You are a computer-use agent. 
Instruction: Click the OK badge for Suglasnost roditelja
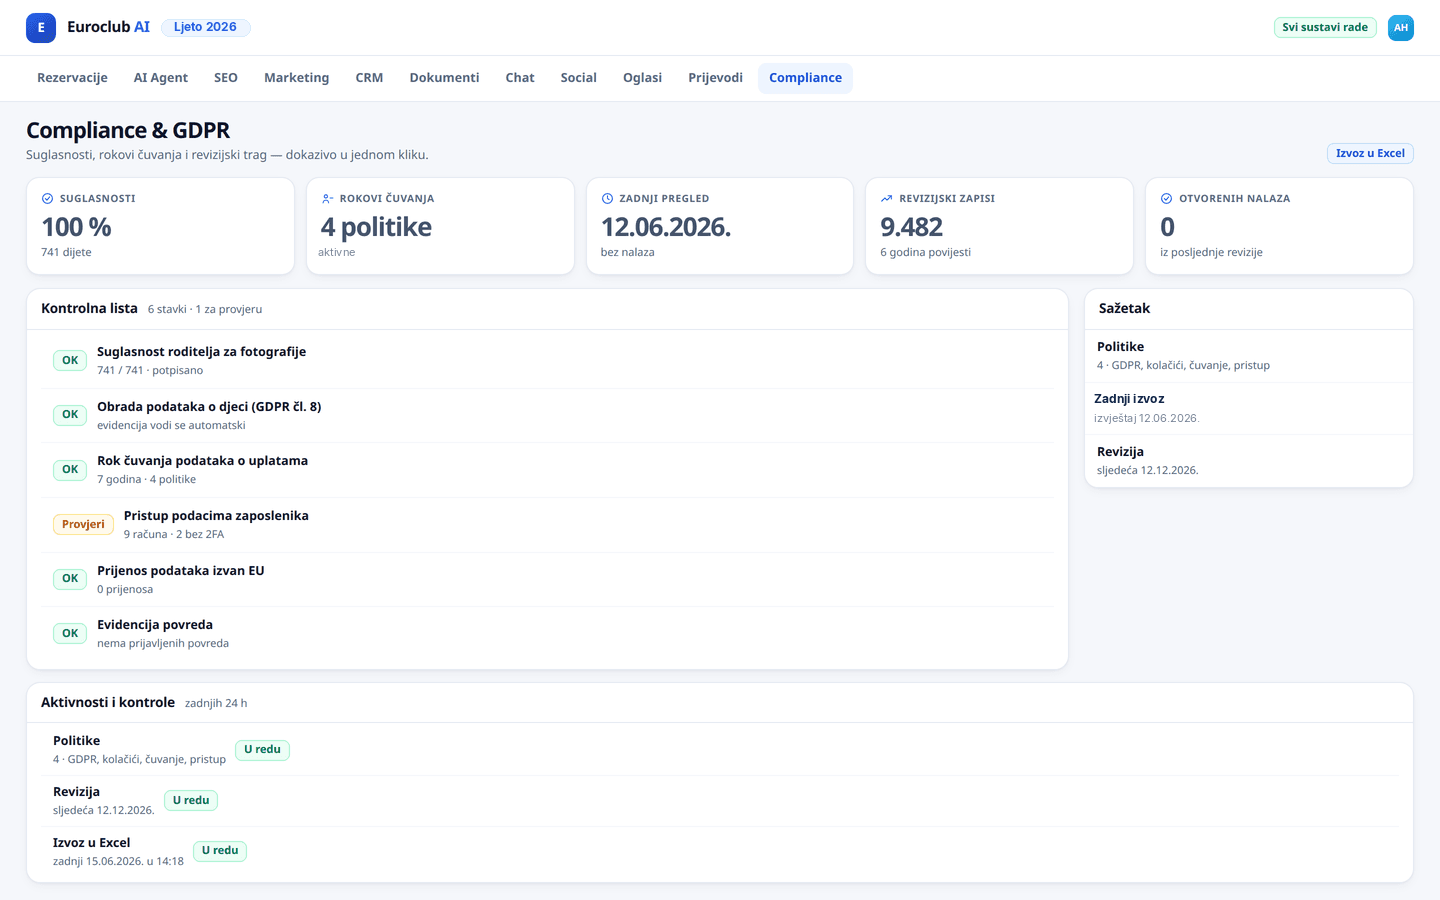(70, 361)
